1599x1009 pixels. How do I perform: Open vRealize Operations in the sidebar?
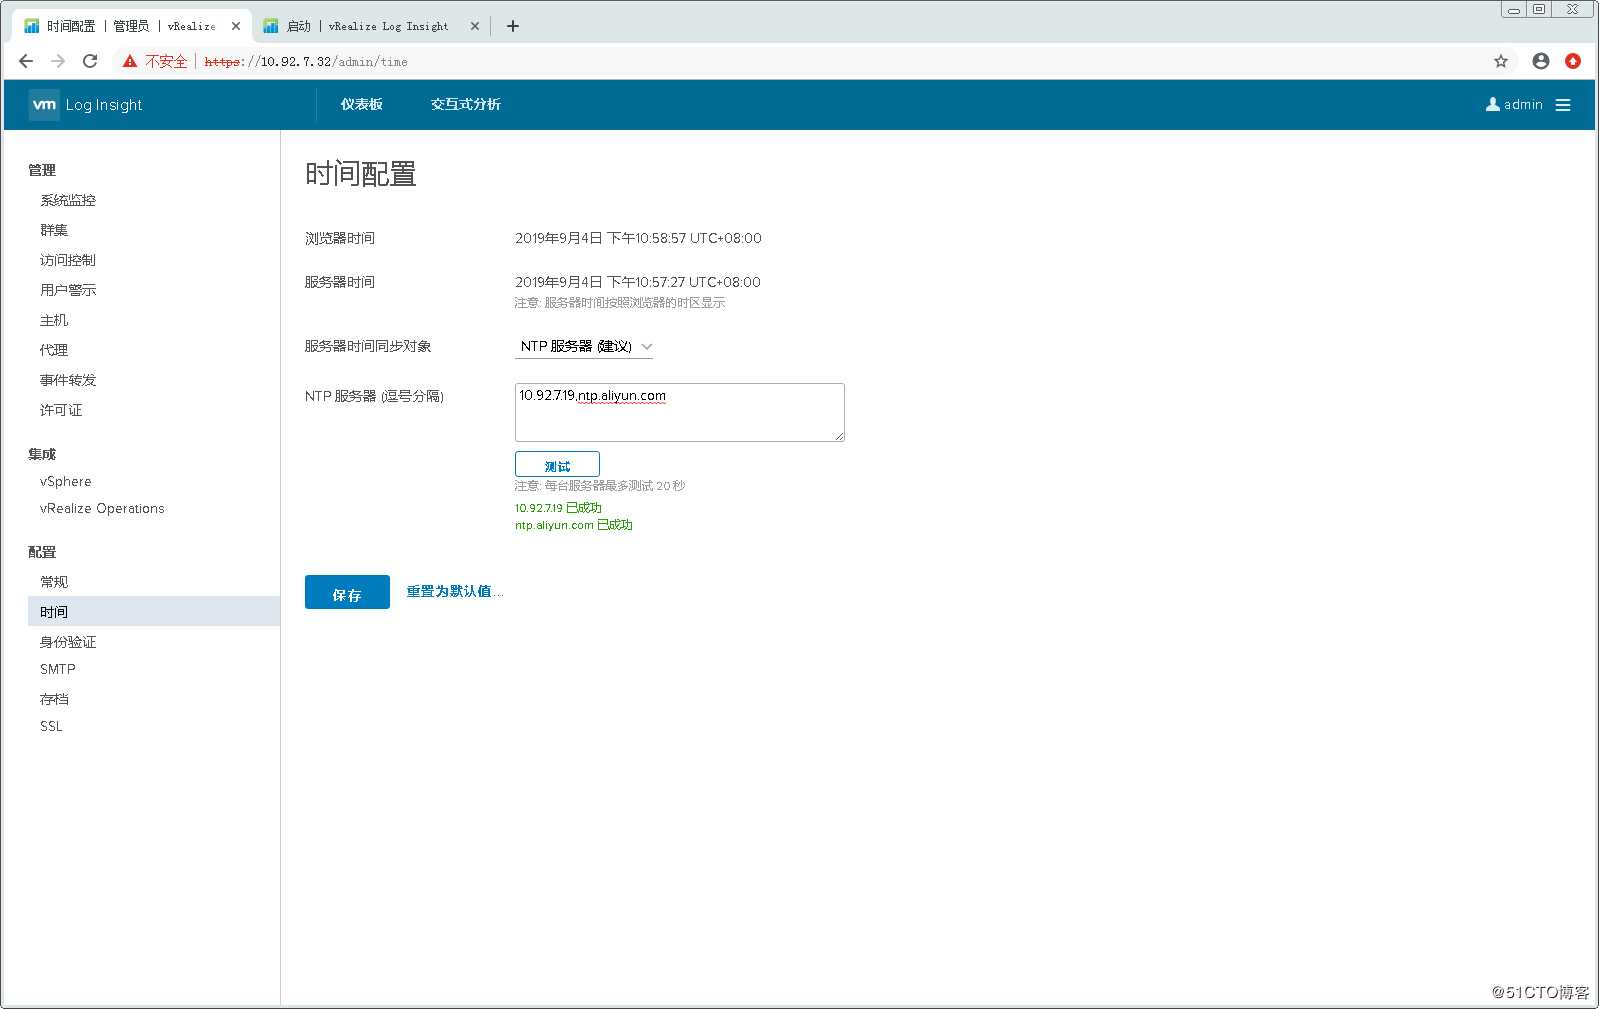(x=102, y=508)
